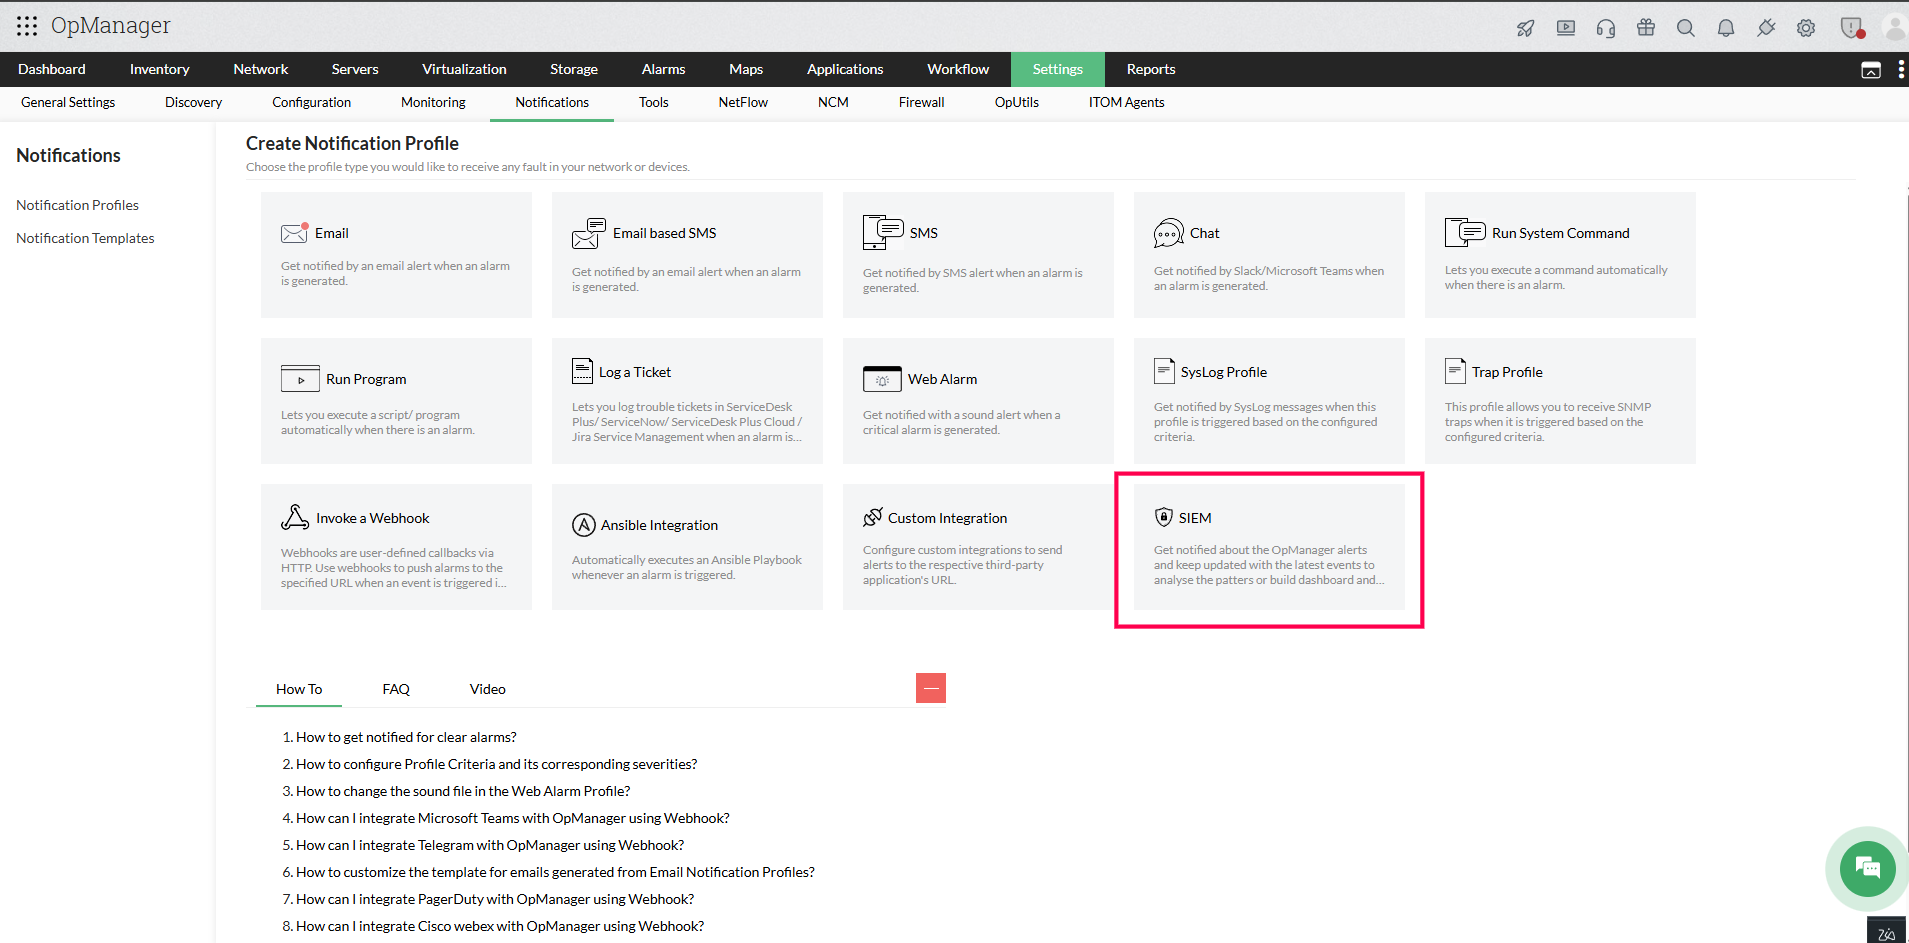
Task: Open the Cisco webex webhook how-to
Action: point(500,926)
